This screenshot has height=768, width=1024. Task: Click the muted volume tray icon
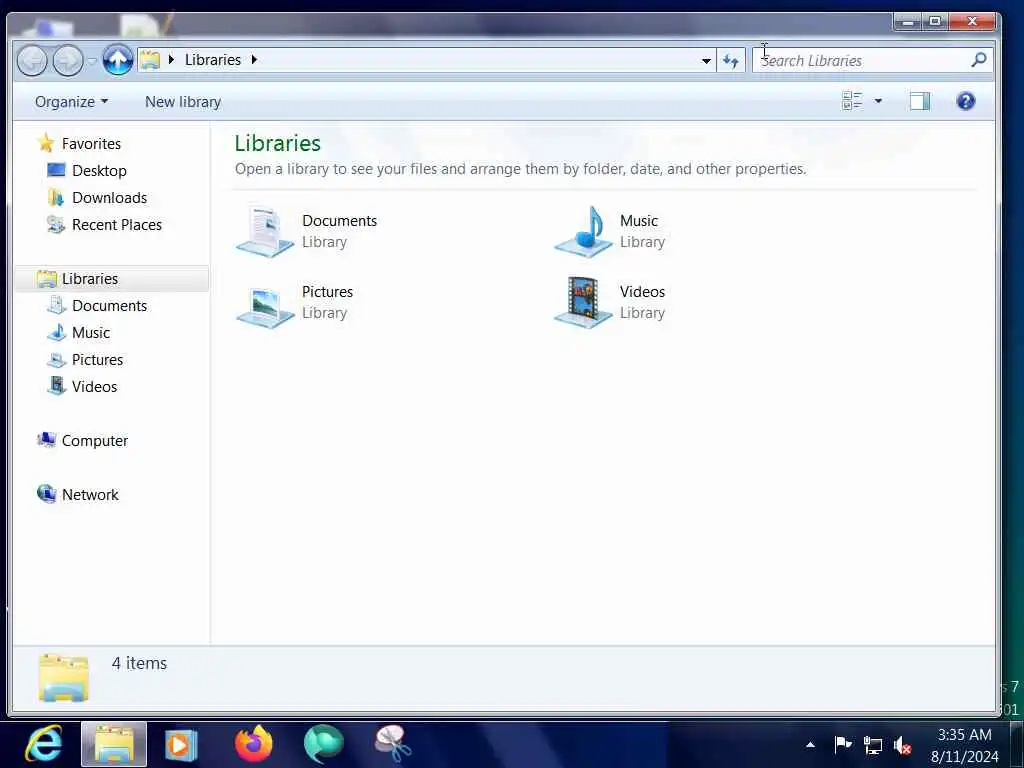click(x=903, y=745)
